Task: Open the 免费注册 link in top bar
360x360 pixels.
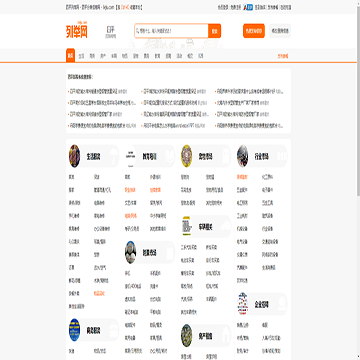Action: pyautogui.click(x=236, y=7)
